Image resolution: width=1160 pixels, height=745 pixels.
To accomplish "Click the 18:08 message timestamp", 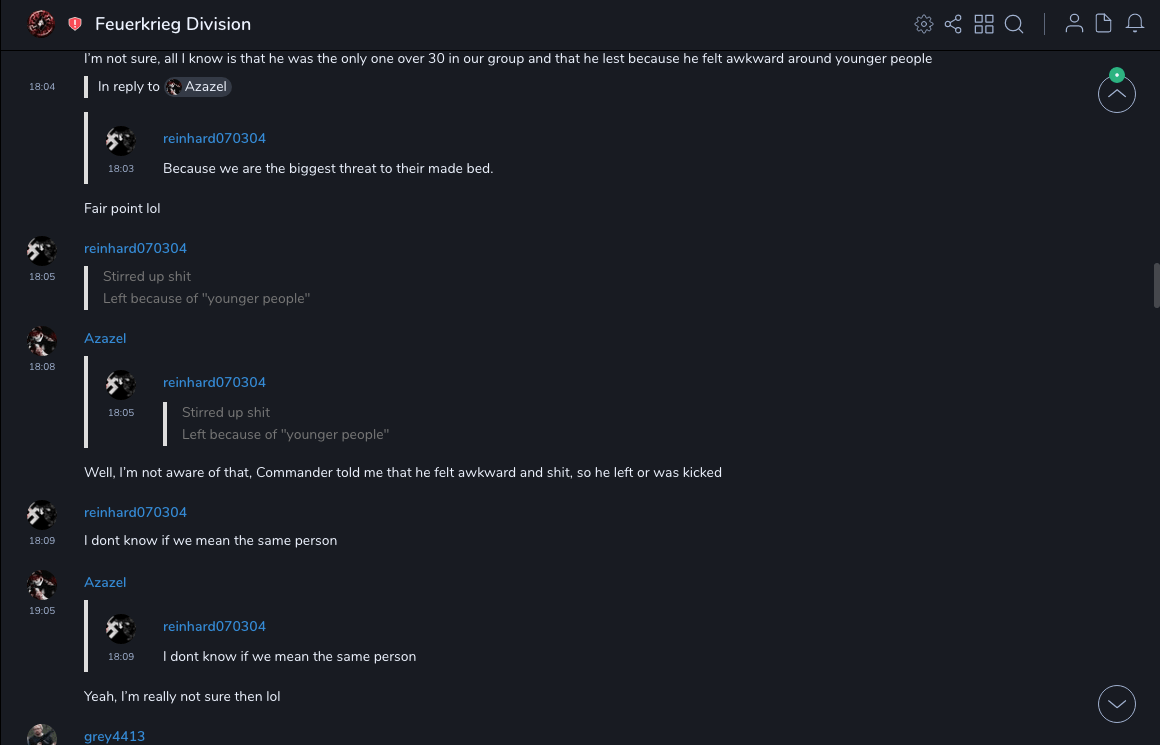I will coord(42,367).
